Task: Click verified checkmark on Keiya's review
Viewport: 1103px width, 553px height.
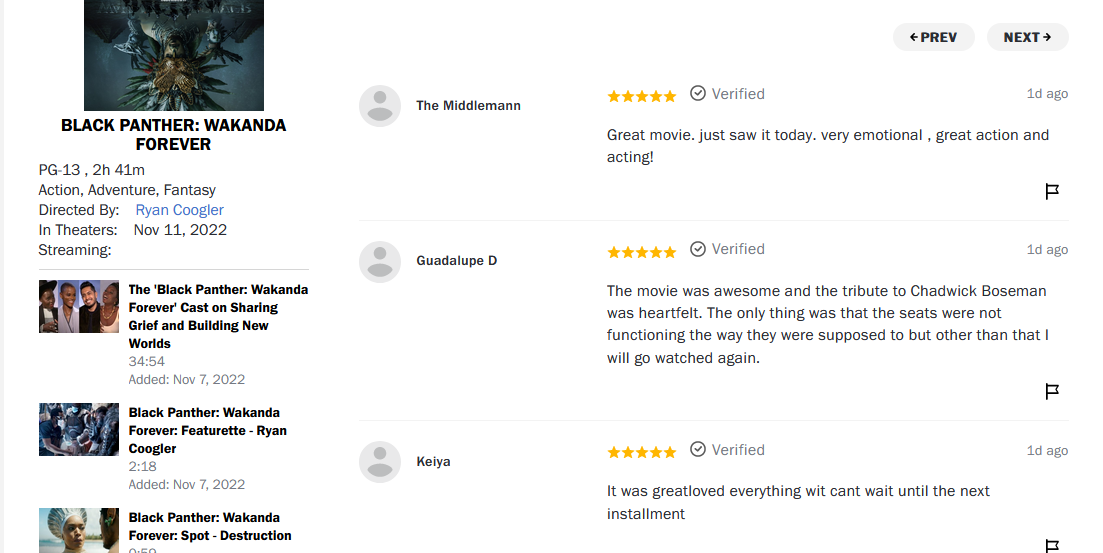Action: point(697,450)
